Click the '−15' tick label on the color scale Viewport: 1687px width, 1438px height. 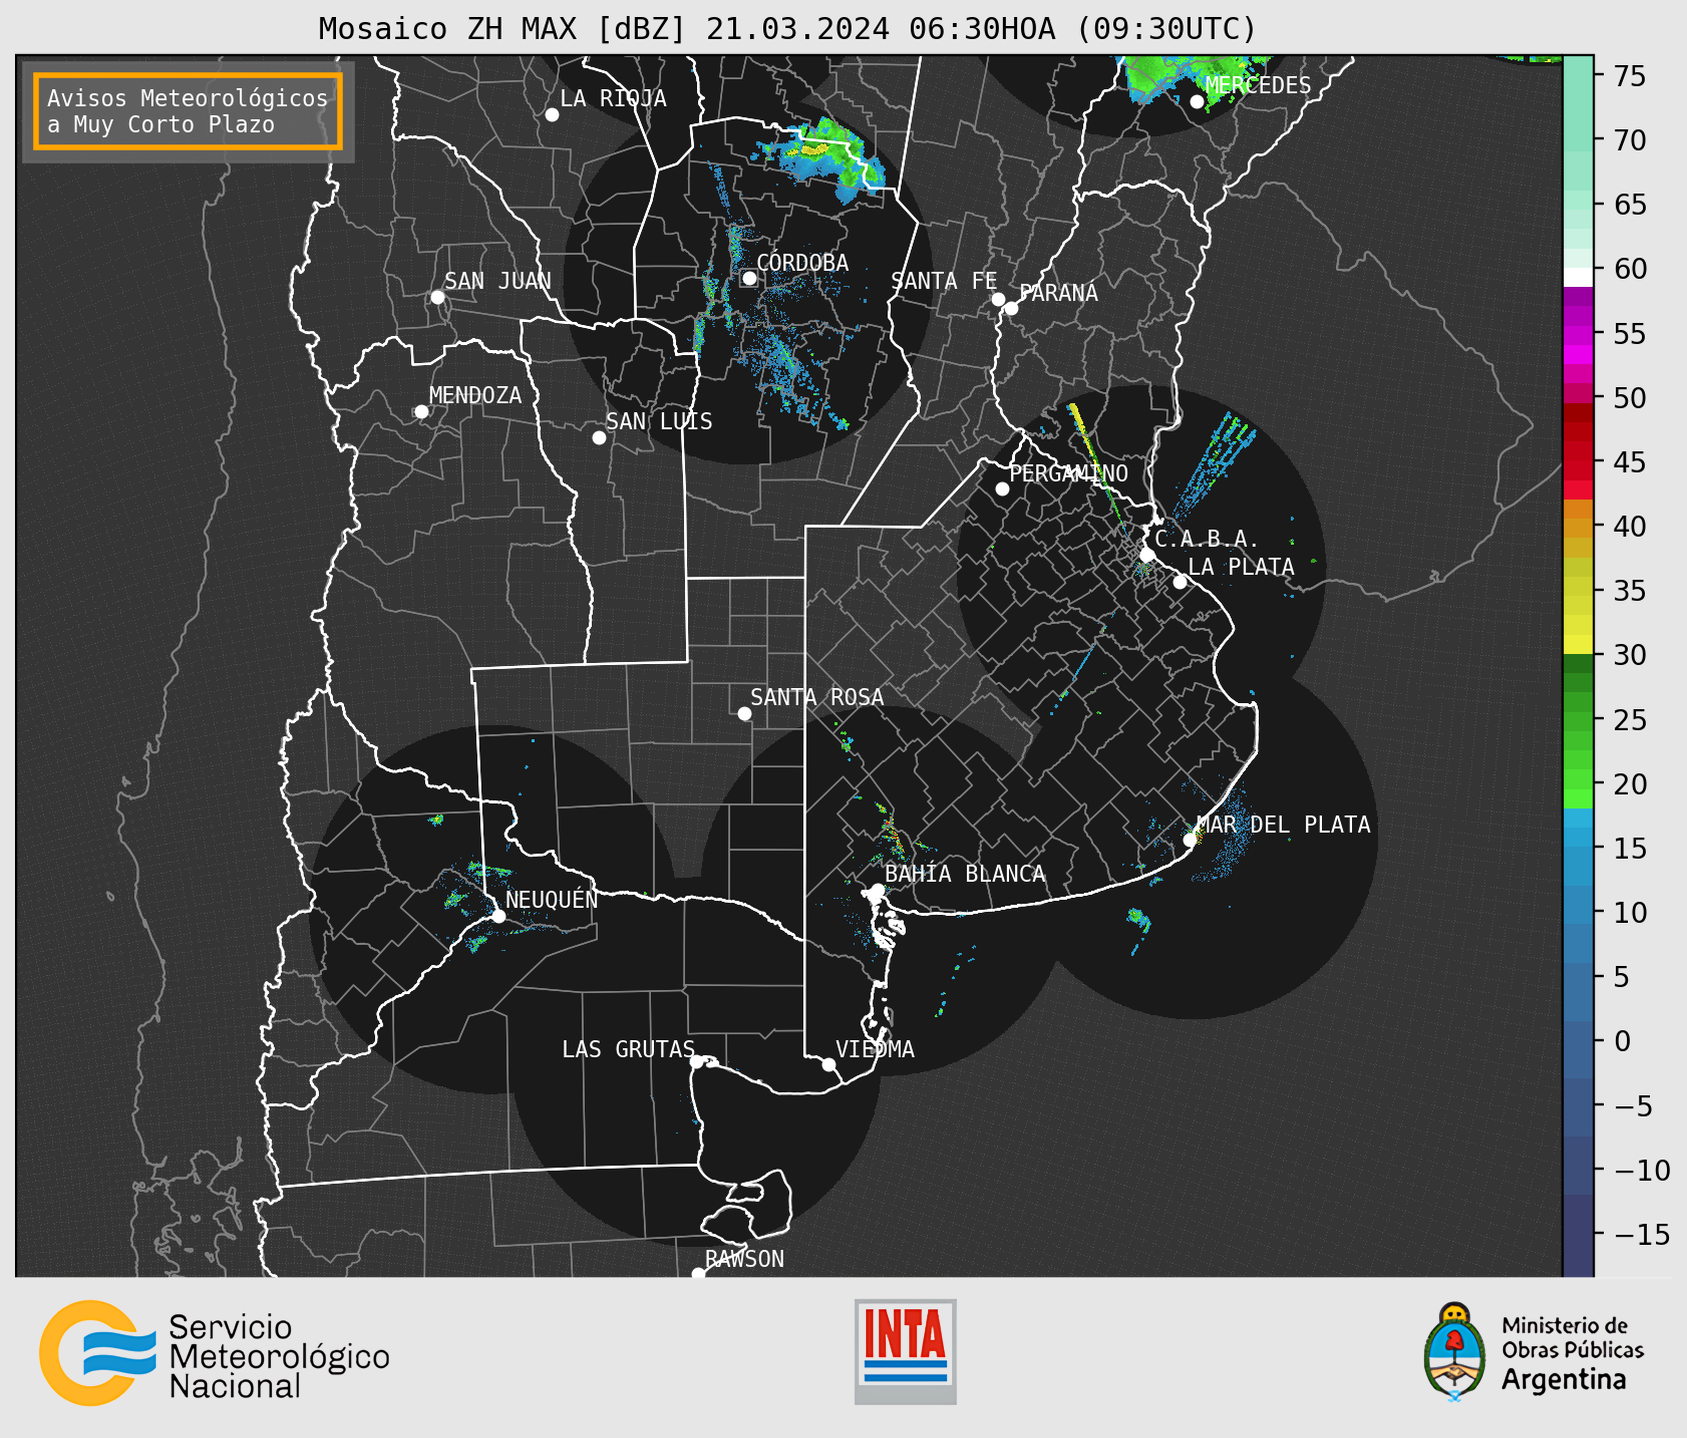click(x=1641, y=1234)
